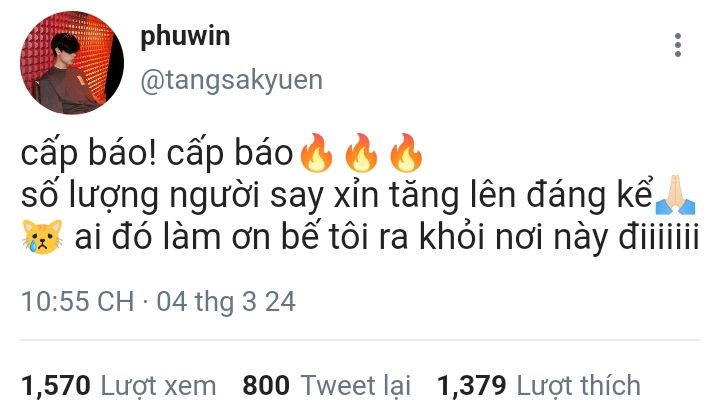Click the 800 retweet count number
This screenshot has width=720, height=418.
(266, 385)
